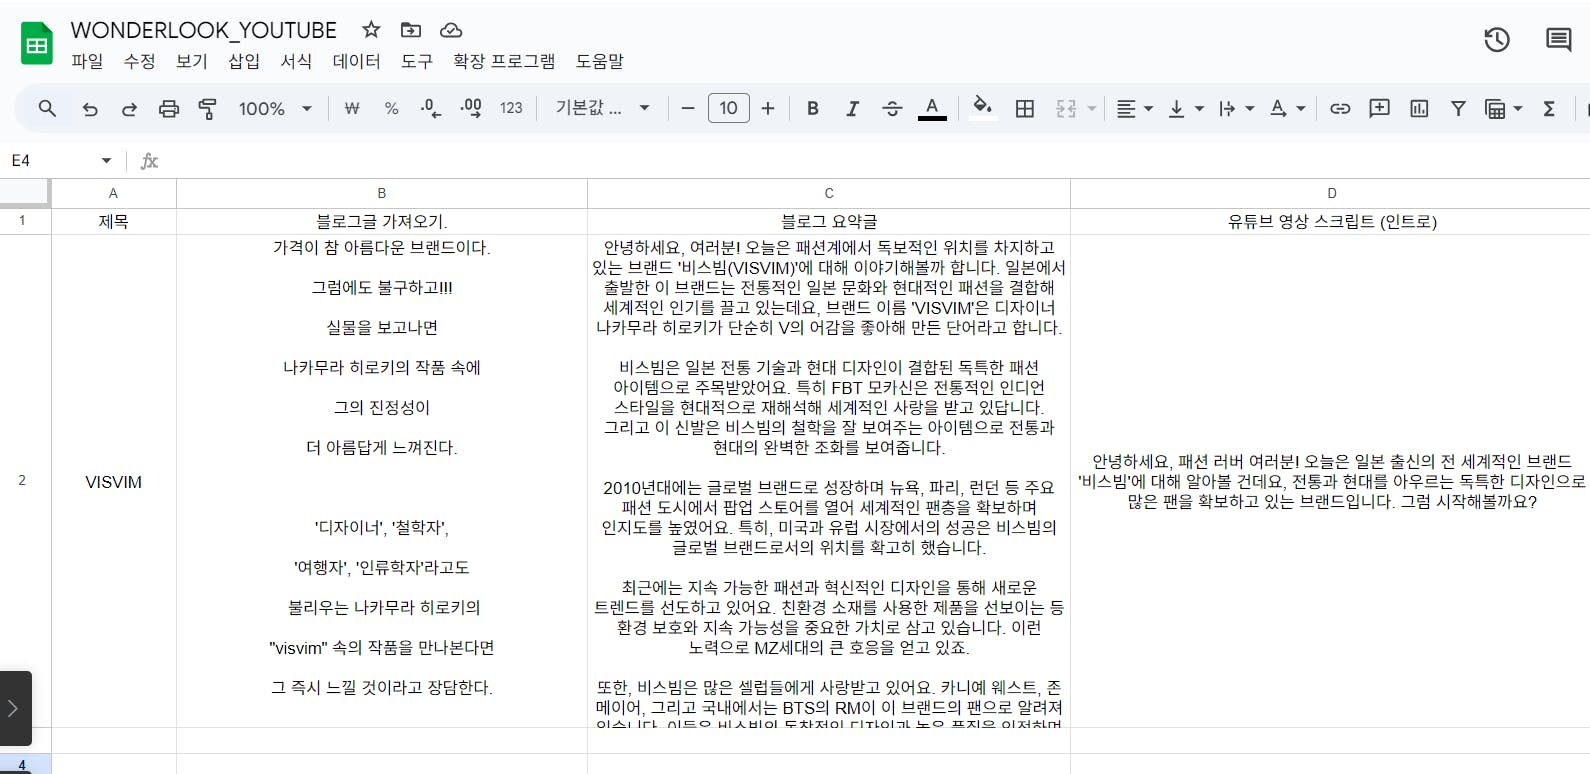Screen dimensions: 1590x774
Task: Expand merge cells dropdown arrow
Action: [x=1092, y=108]
